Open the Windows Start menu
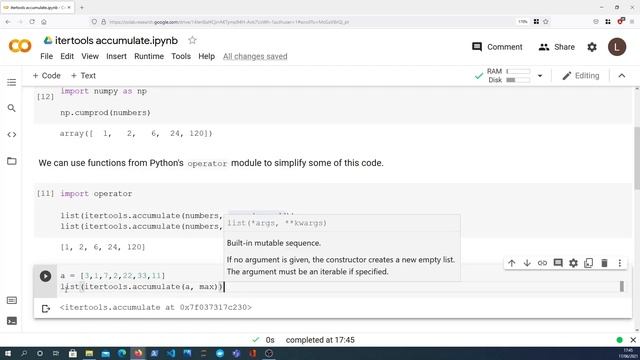 click(7, 353)
